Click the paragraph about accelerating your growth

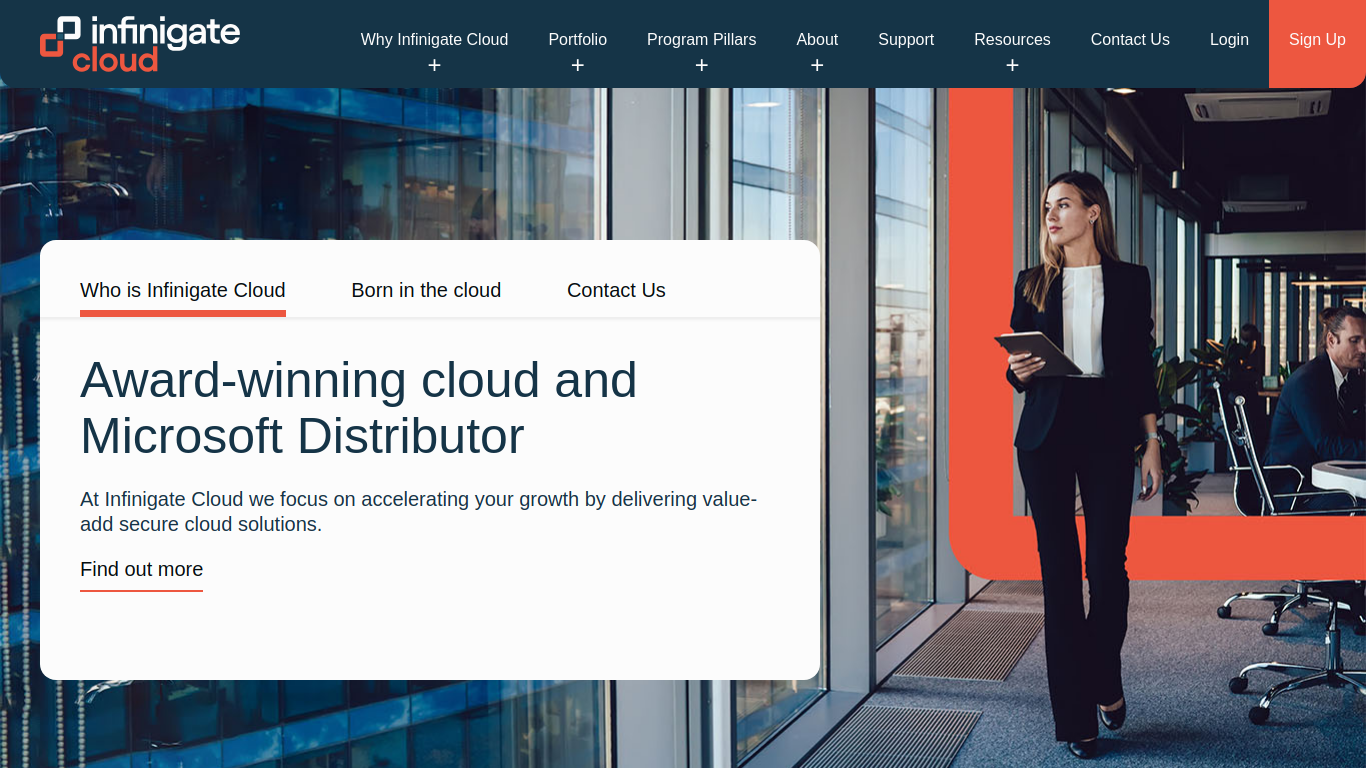418,512
